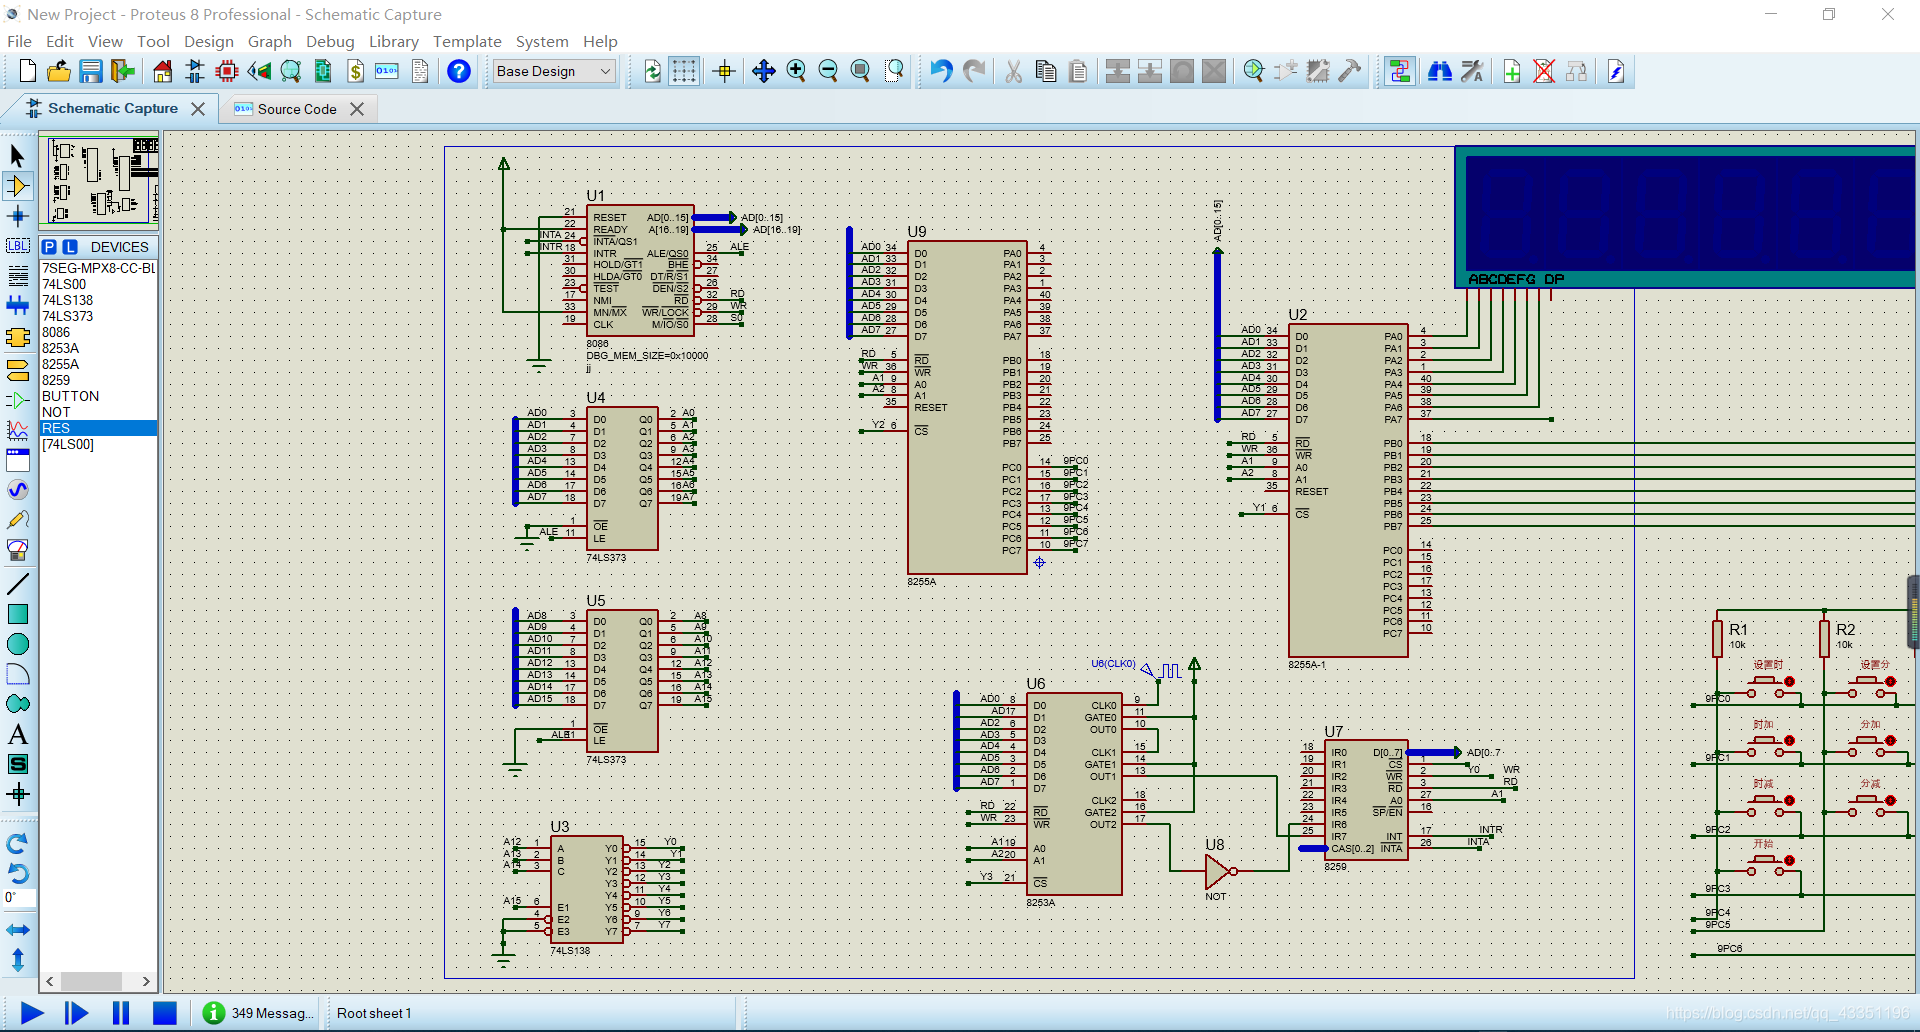Click the right arrow of device list scrollbar
The height and width of the screenshot is (1032, 1920).
click(146, 981)
